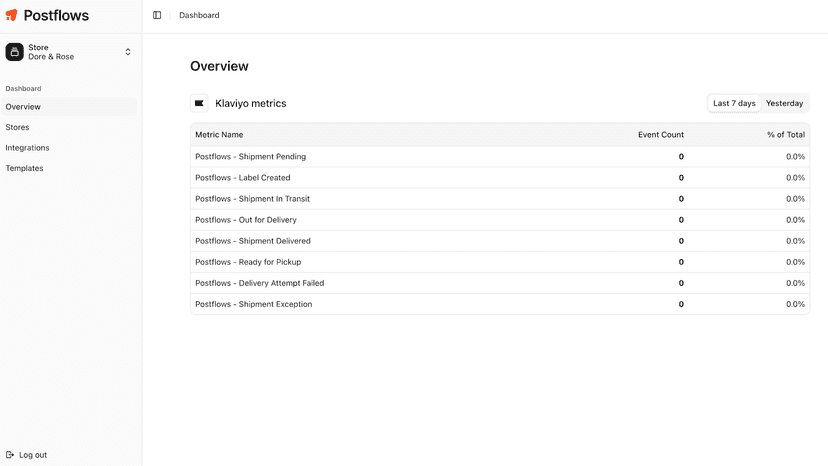Click the % of Total column header
The height and width of the screenshot is (466, 828).
point(786,135)
